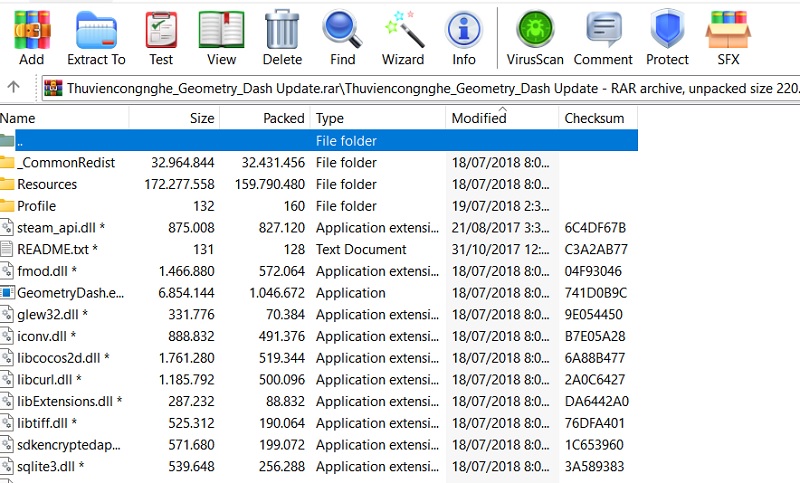The height and width of the screenshot is (483, 800).
Task: Click the steam_api.dll file icon
Action: coord(7,227)
